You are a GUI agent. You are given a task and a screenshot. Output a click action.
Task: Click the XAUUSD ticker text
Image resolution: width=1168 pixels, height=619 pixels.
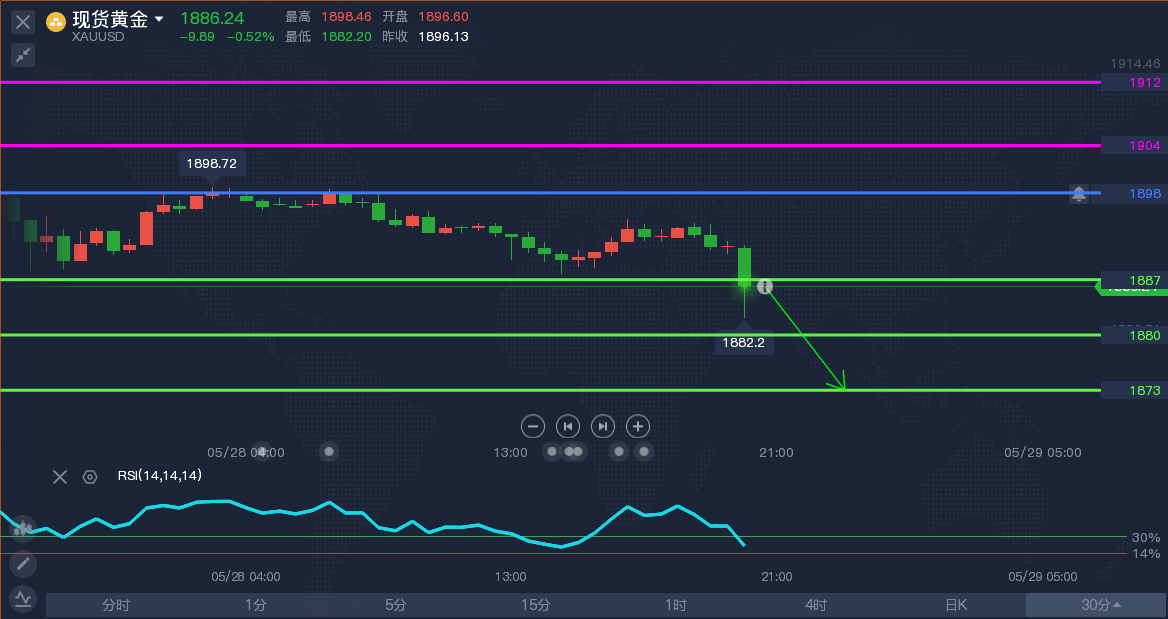tap(98, 37)
